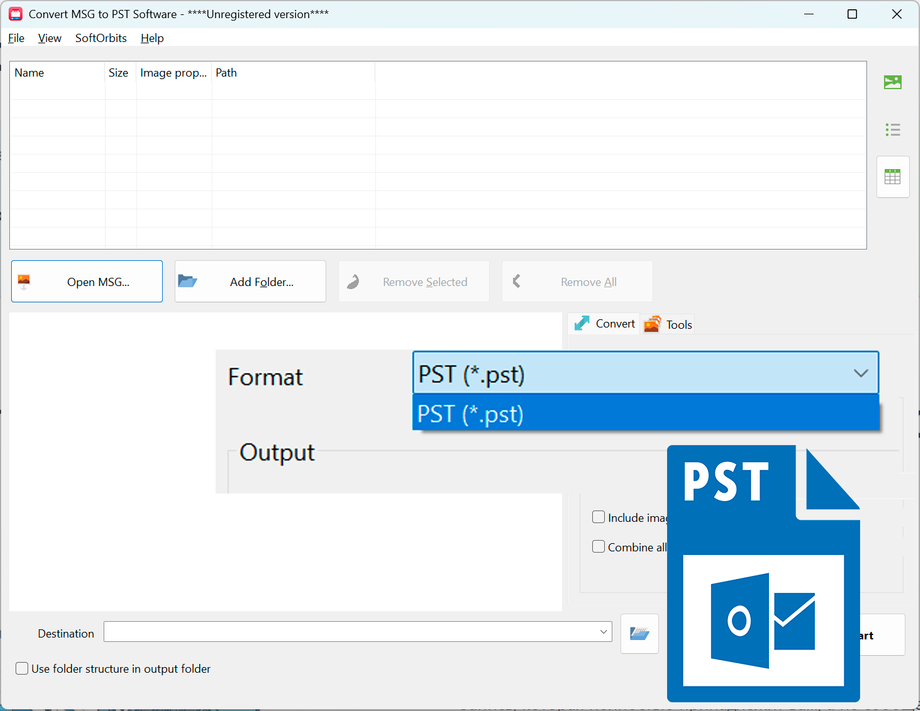Image resolution: width=920 pixels, height=711 pixels.
Task: Open the File menu
Action: [16, 38]
